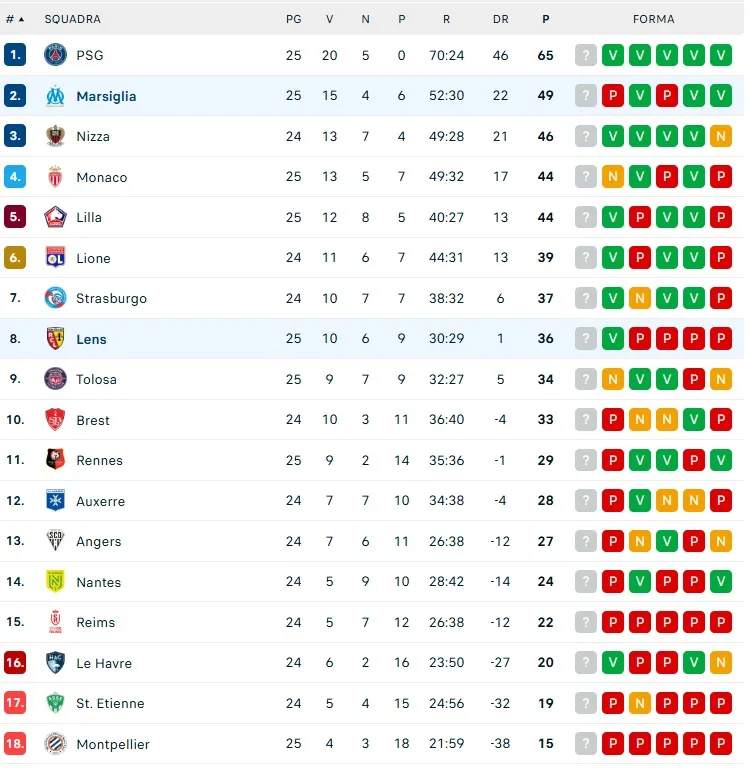Click the Brest team crest
749x768 pixels.
click(x=55, y=420)
